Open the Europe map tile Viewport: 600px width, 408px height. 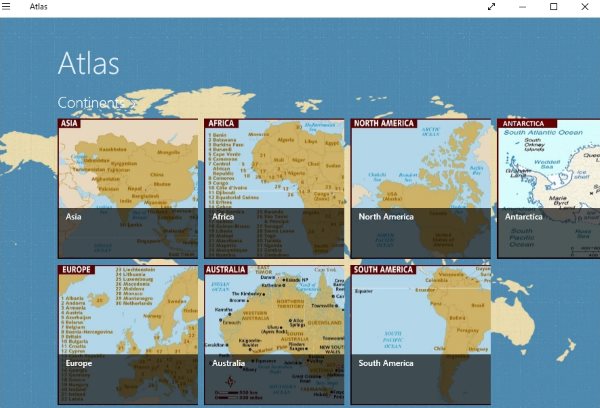pyautogui.click(x=128, y=335)
